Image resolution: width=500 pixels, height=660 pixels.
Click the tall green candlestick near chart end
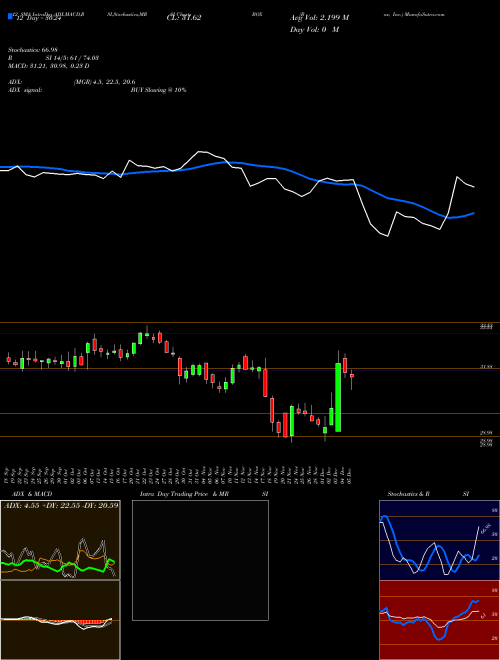[x=338, y=397]
